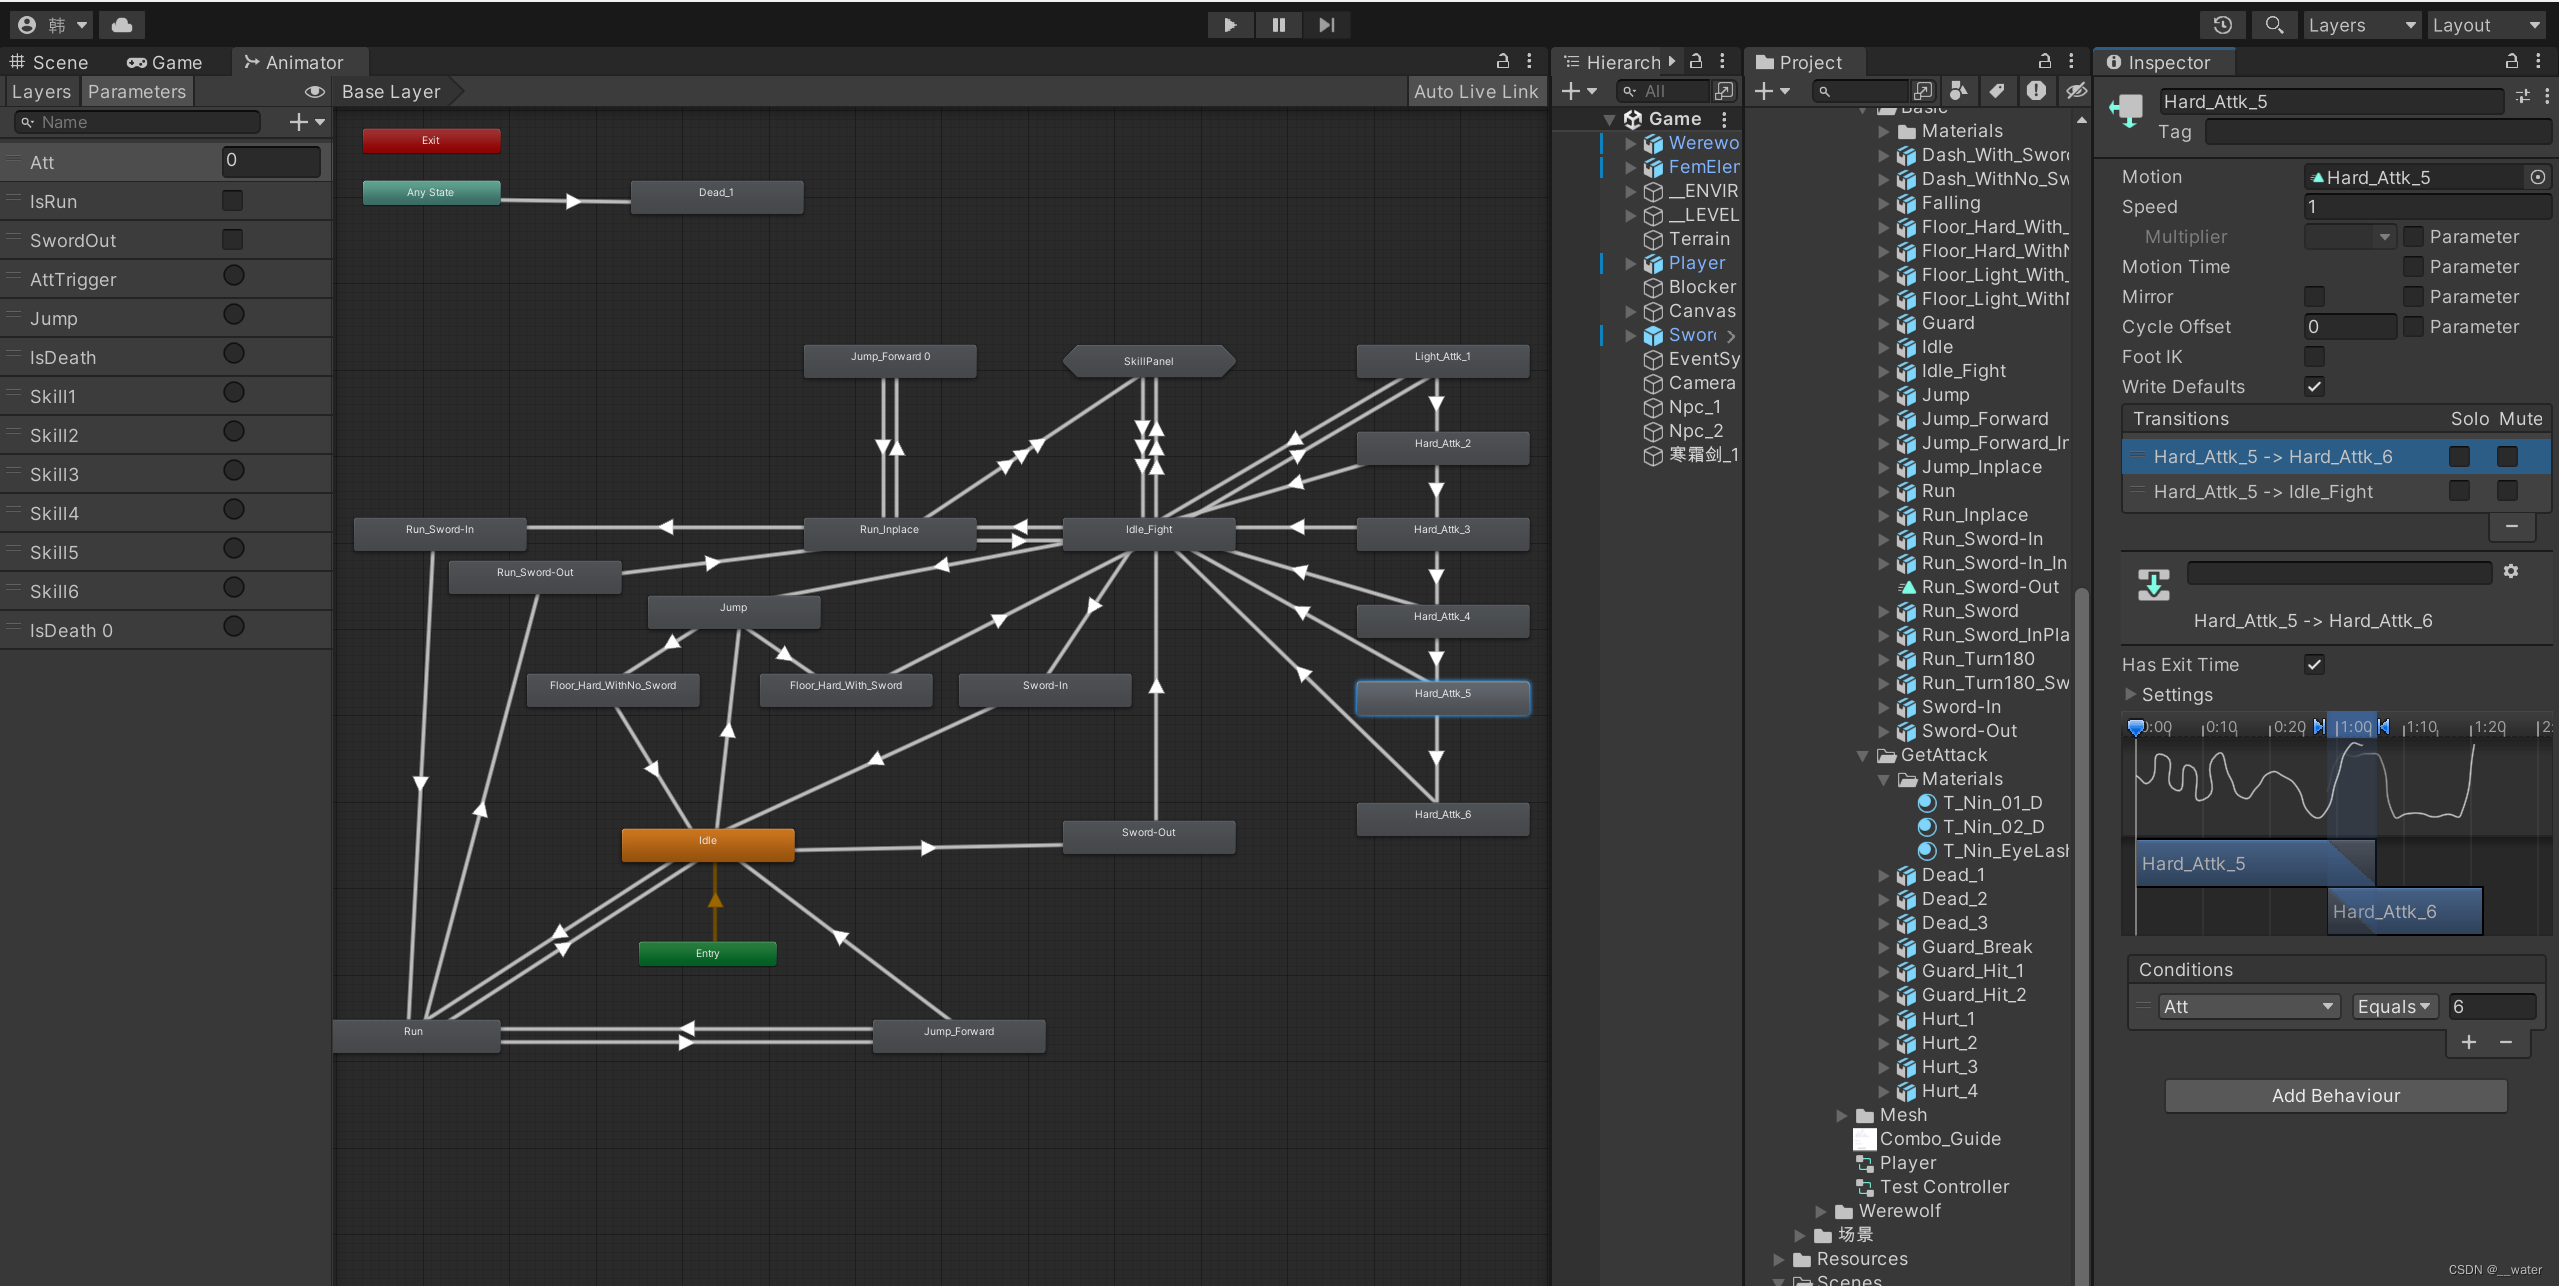Click the Add Behaviour button
Screen dimensions: 2559x1286
click(x=2336, y=1096)
